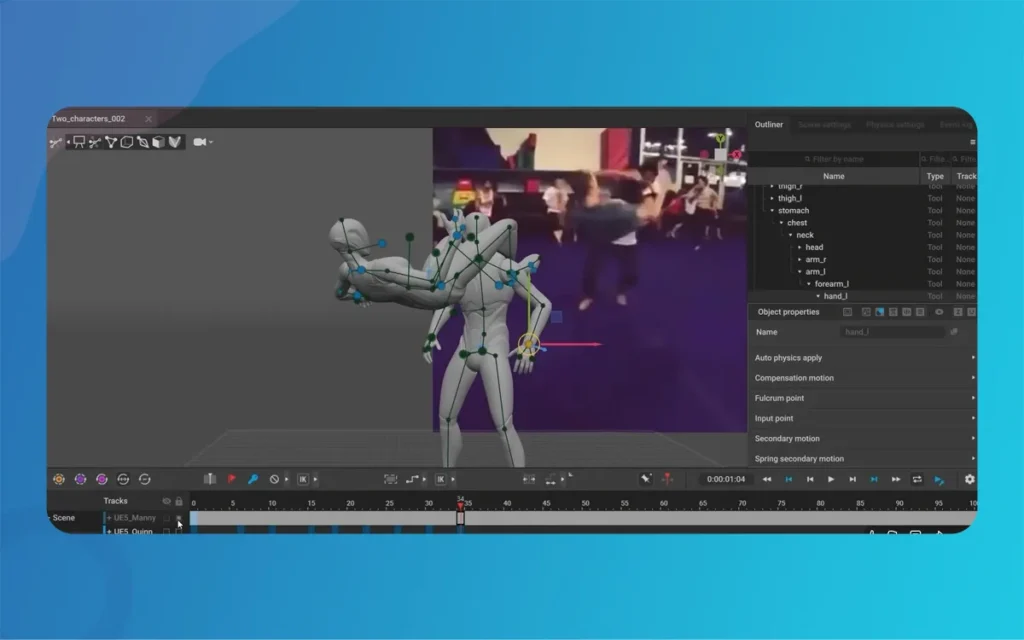Viewport: 1024px width, 640px height.
Task: Select the Two_characters_002 scene tab
Action: tap(89, 119)
